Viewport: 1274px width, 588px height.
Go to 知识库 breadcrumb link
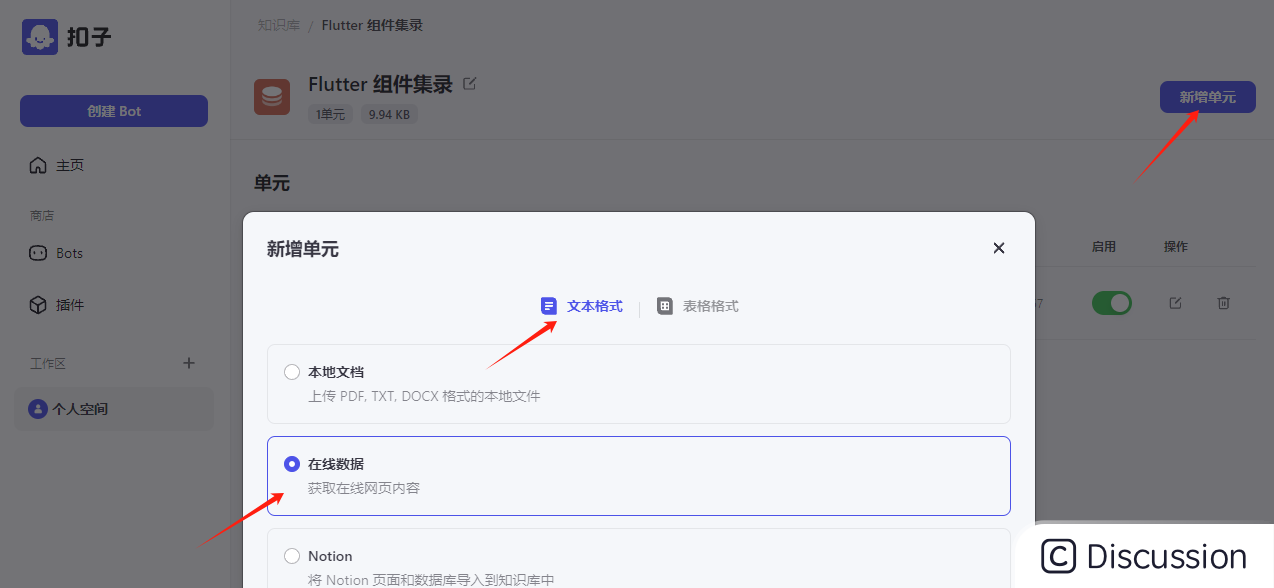pyautogui.click(x=279, y=25)
